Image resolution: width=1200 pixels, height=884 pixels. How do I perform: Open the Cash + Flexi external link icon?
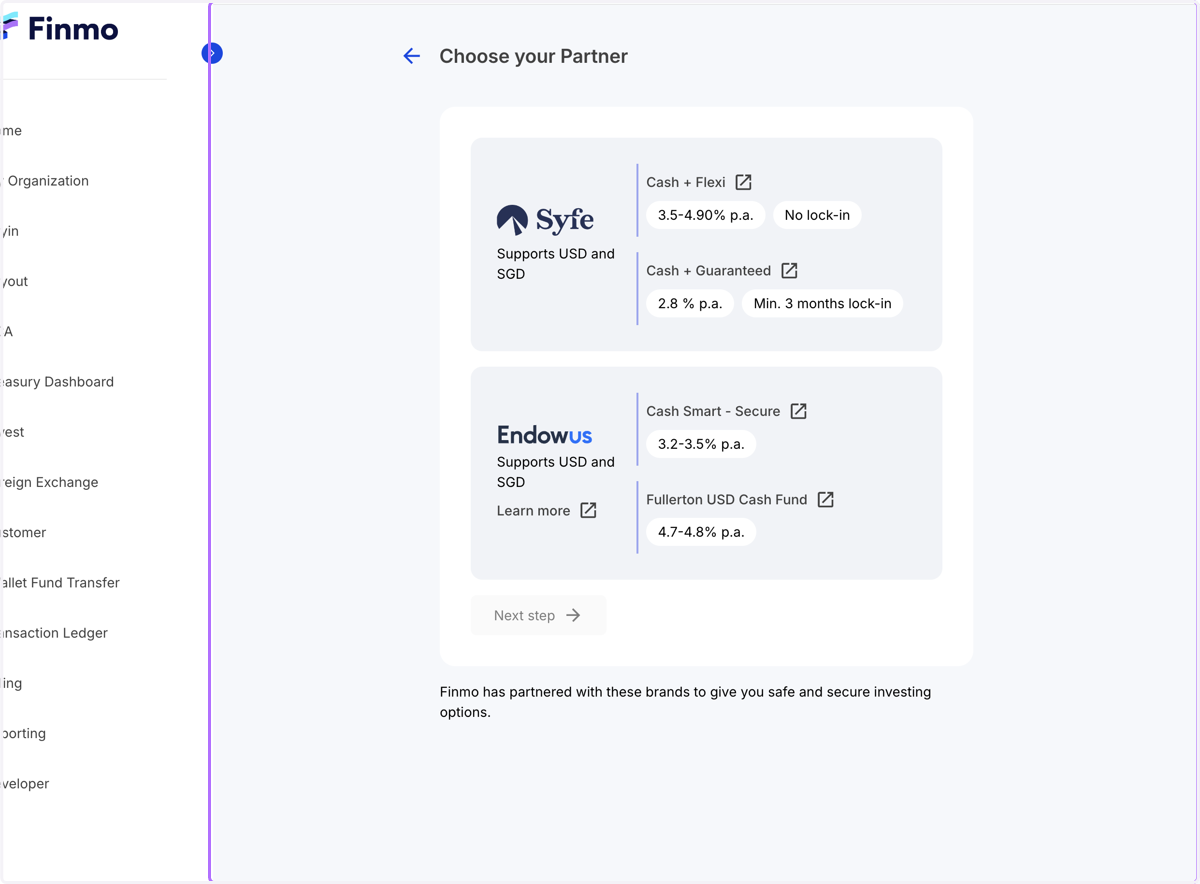743,182
